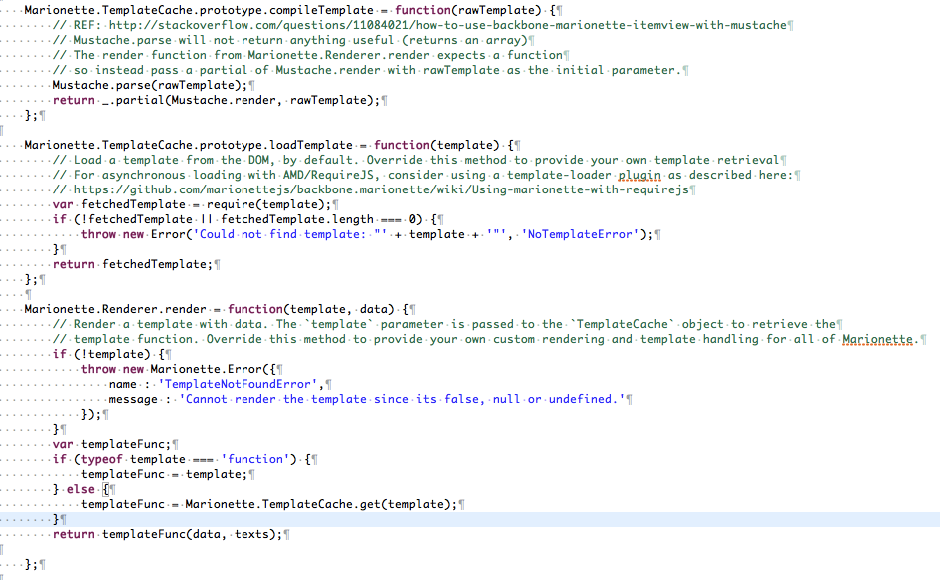Click the 'TemplateNotFoundError' string literal

(x=238, y=384)
